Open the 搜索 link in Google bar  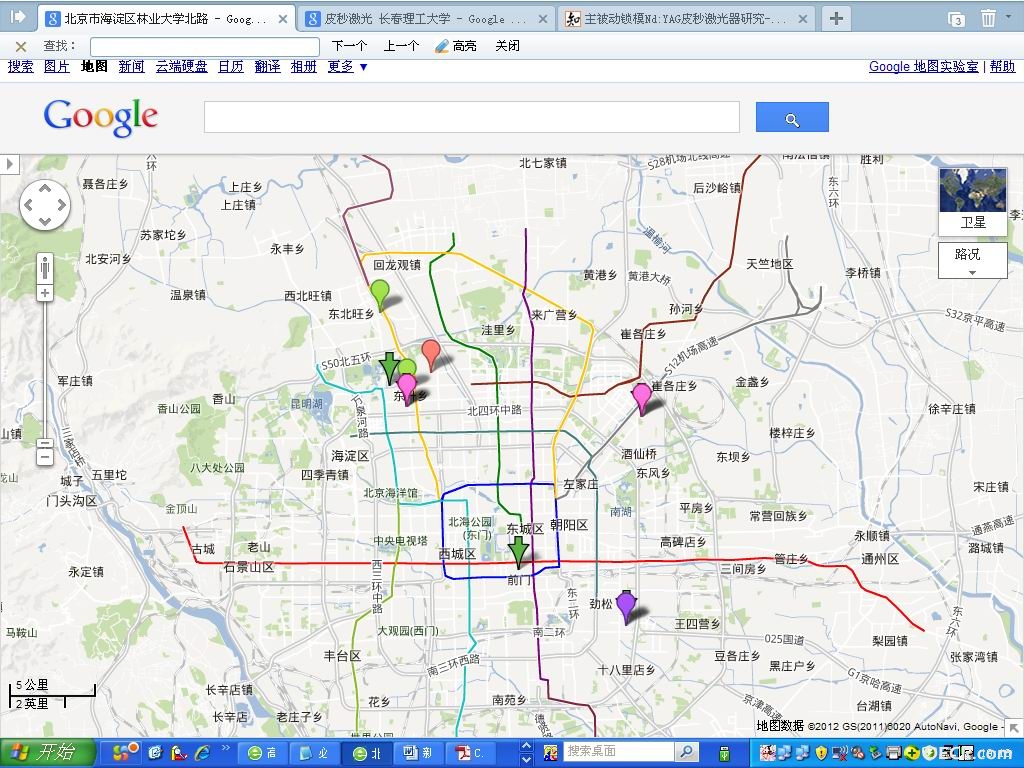20,67
